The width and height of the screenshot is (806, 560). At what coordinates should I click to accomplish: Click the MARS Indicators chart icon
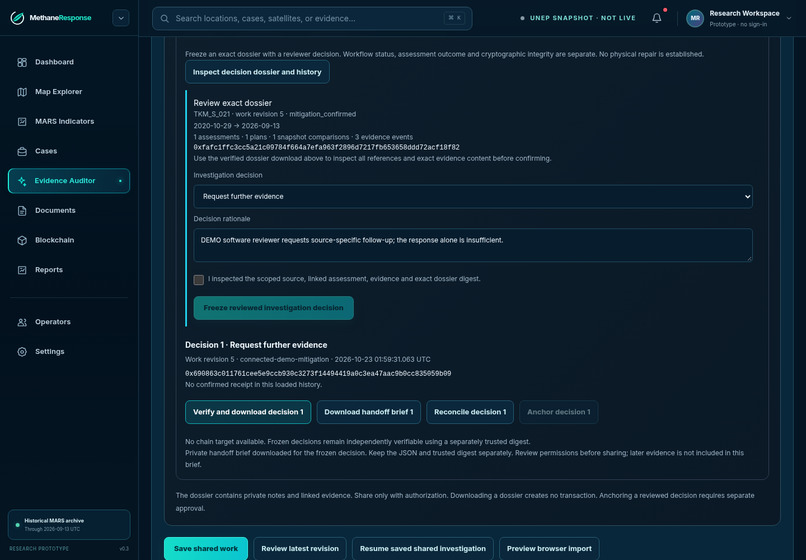click(x=22, y=122)
